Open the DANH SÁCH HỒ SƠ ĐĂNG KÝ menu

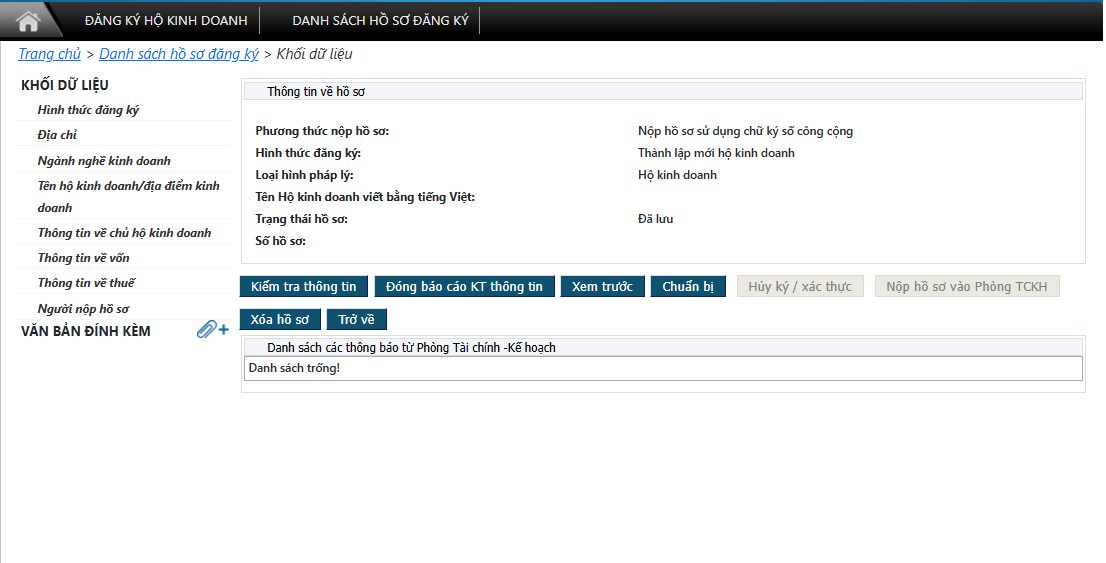click(x=380, y=21)
